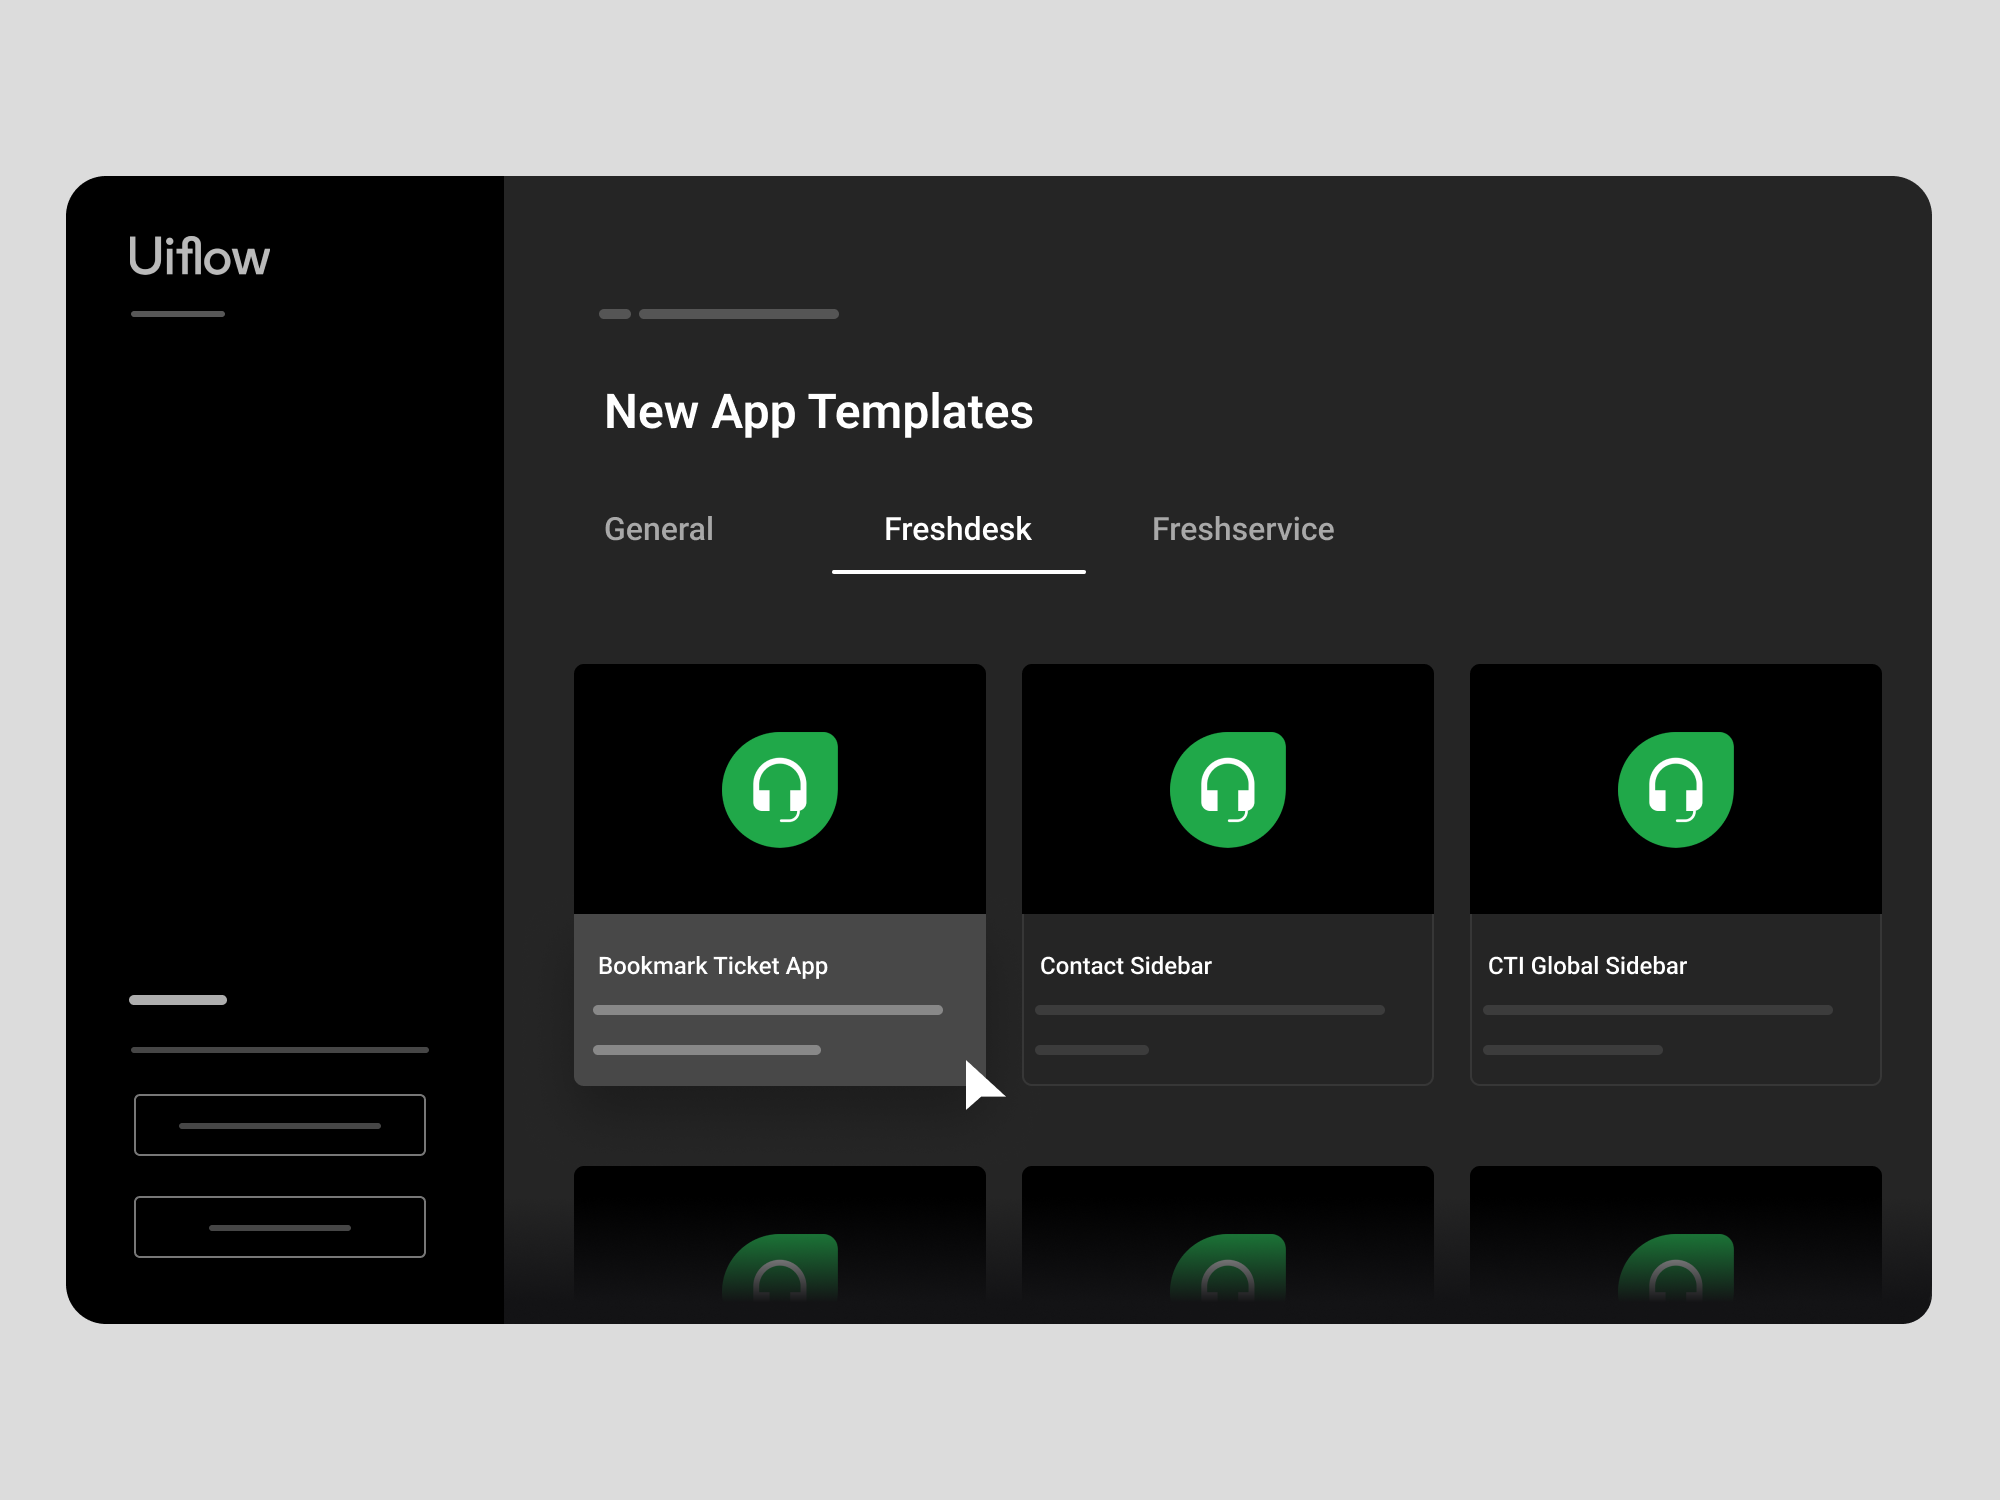Screen dimensions: 2000x1500
Task: Click the Freshdesk icon on Bookmark Ticket App
Action: (780, 790)
